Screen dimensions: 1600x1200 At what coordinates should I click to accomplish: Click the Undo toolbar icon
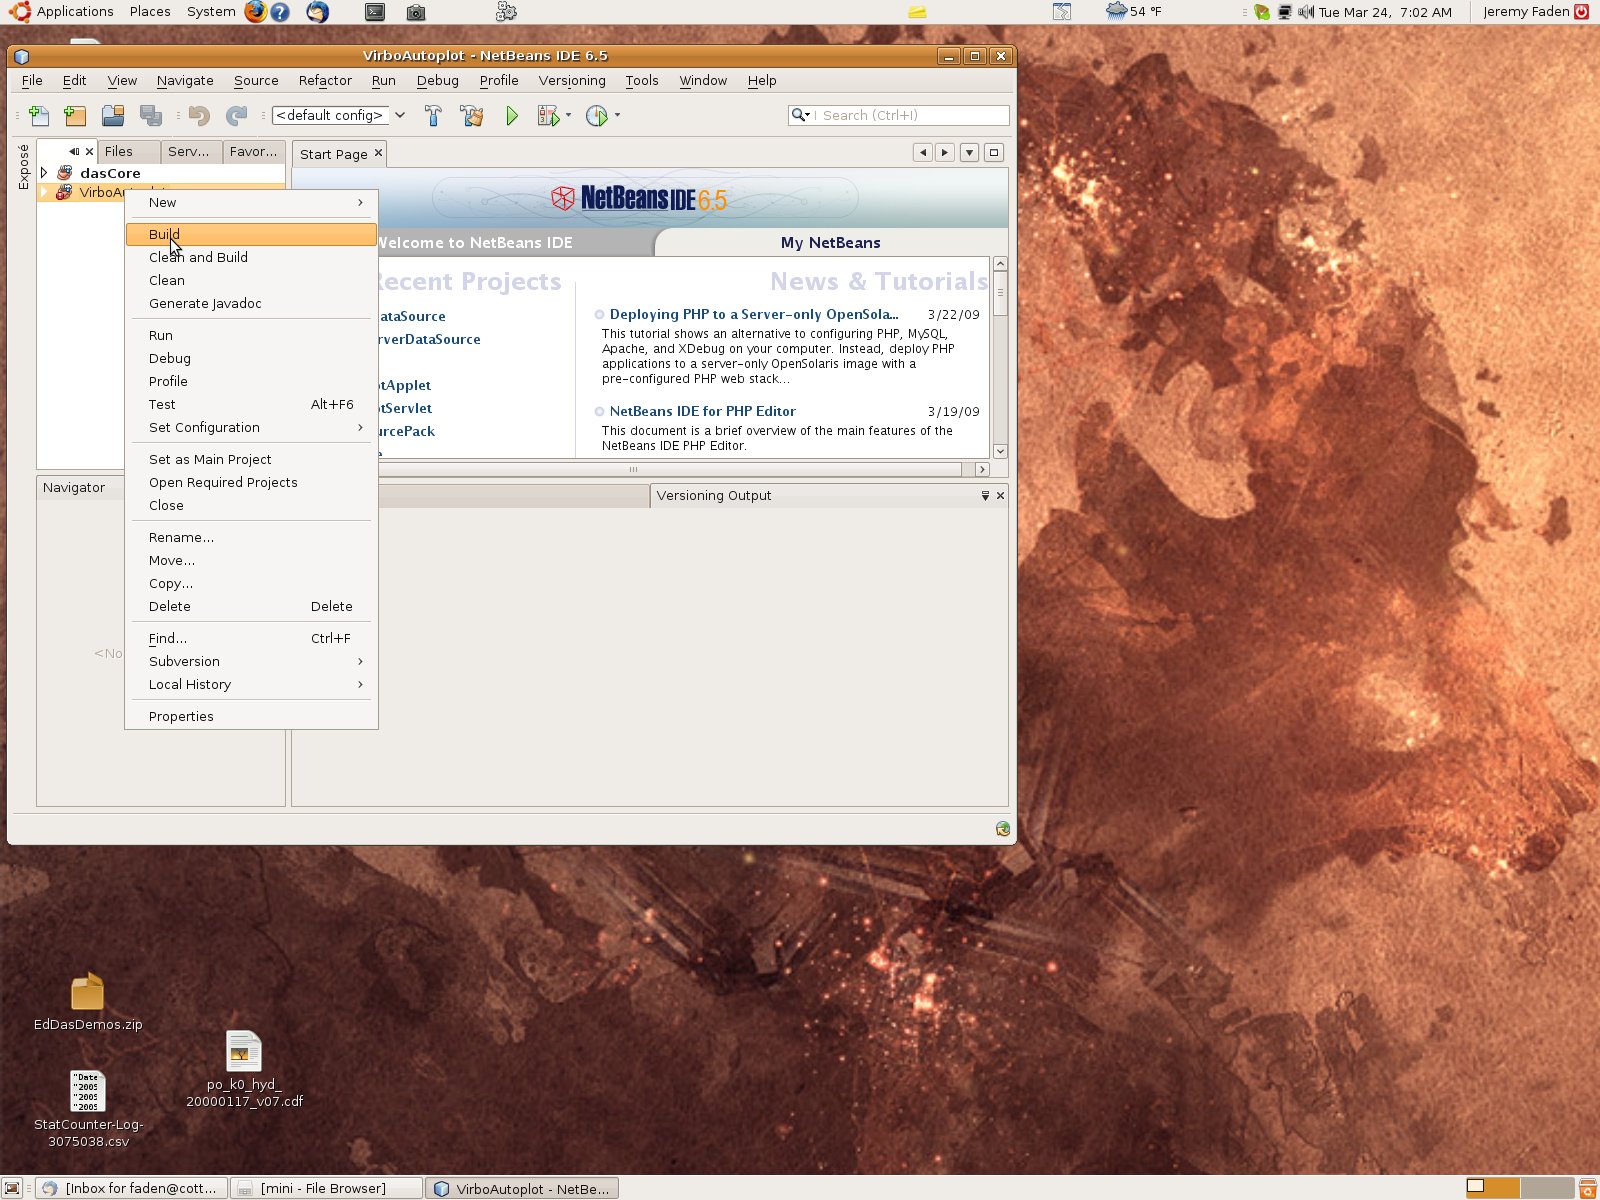point(199,115)
